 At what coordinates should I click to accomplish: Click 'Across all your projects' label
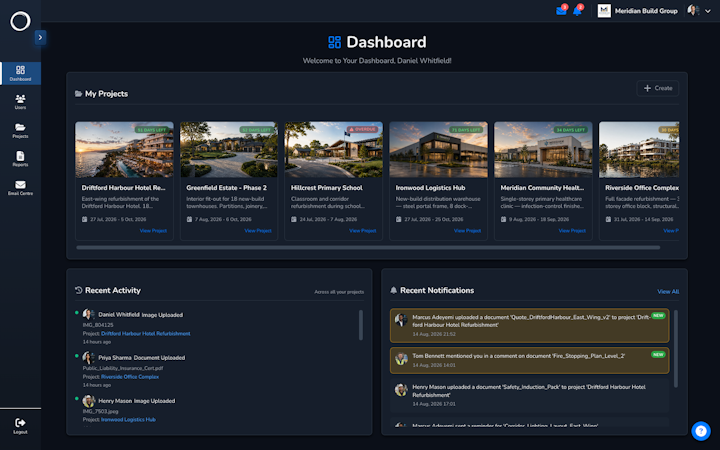click(x=339, y=292)
